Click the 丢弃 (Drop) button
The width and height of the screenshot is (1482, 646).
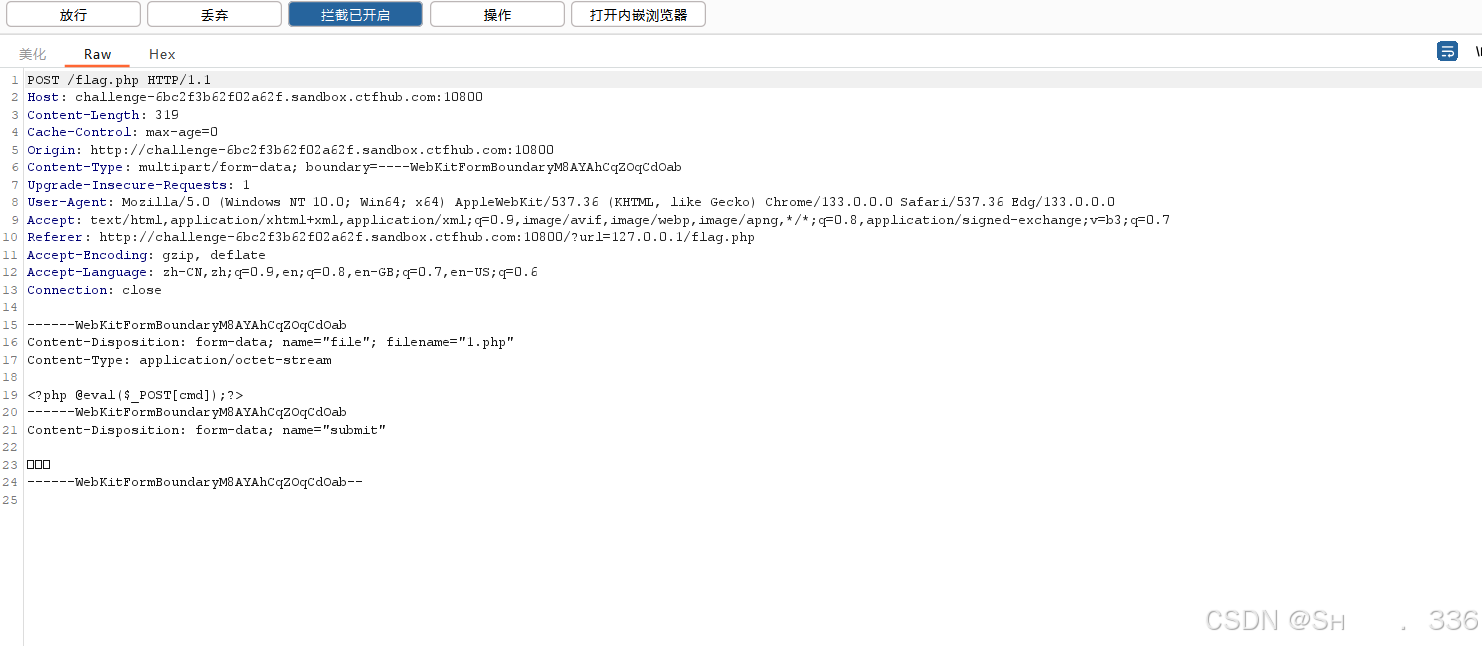(x=214, y=15)
